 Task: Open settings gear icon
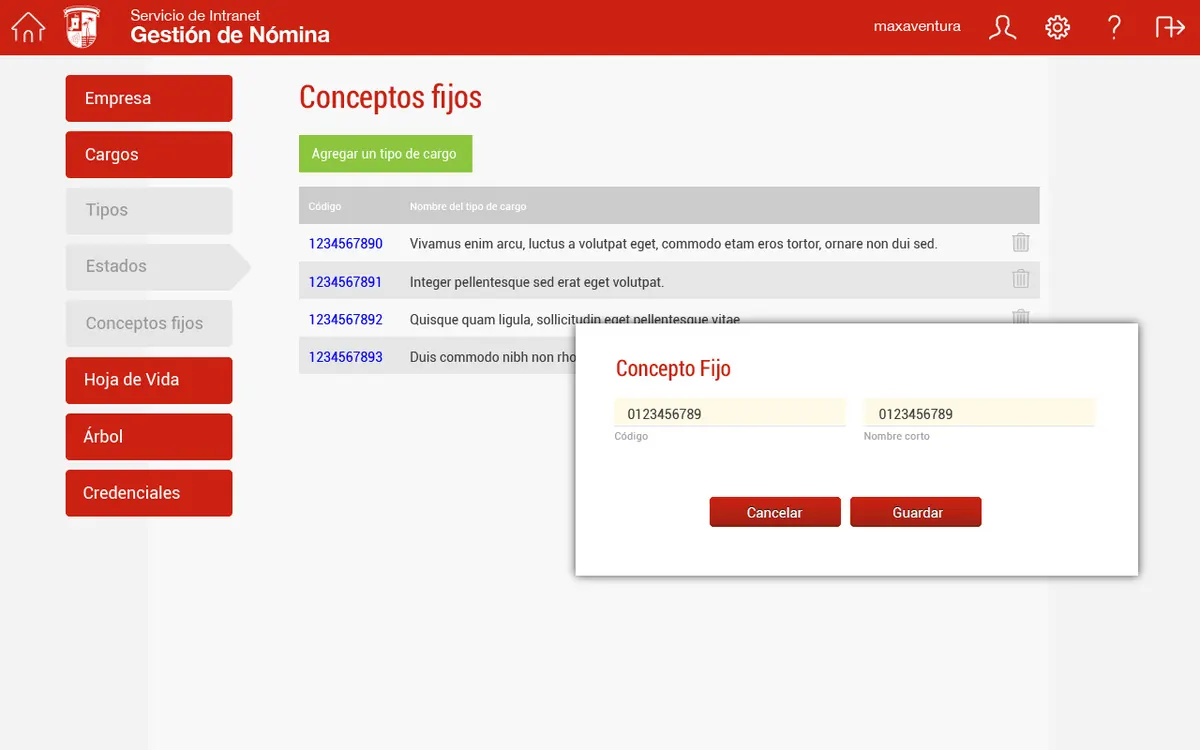click(1058, 27)
